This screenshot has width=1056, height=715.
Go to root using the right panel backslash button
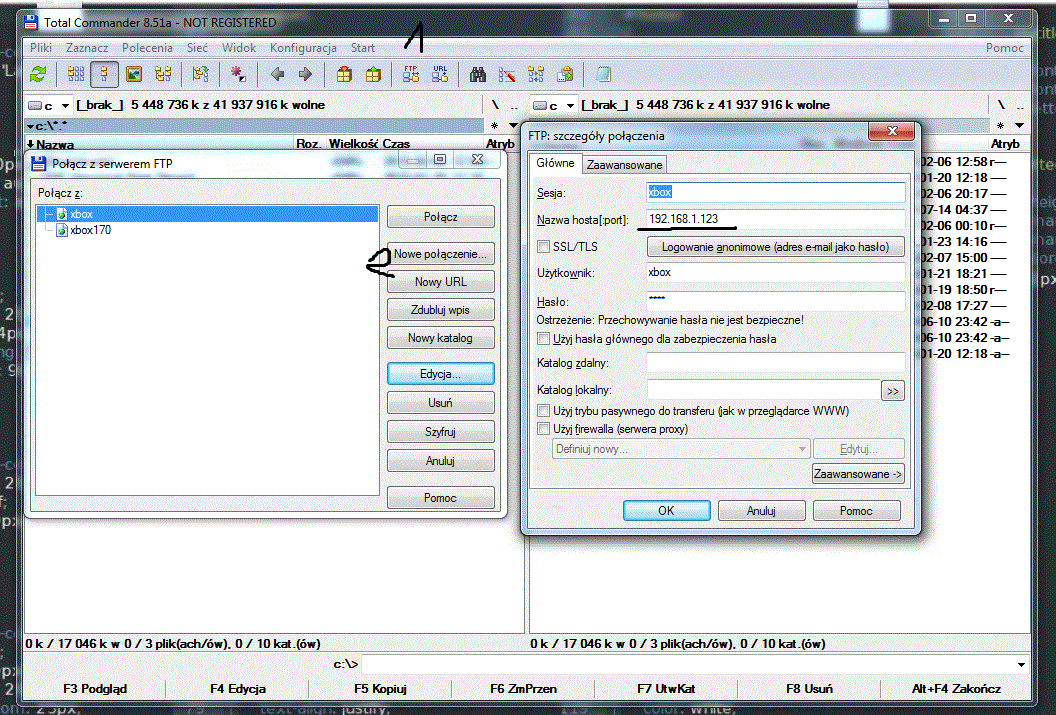click(x=1001, y=105)
